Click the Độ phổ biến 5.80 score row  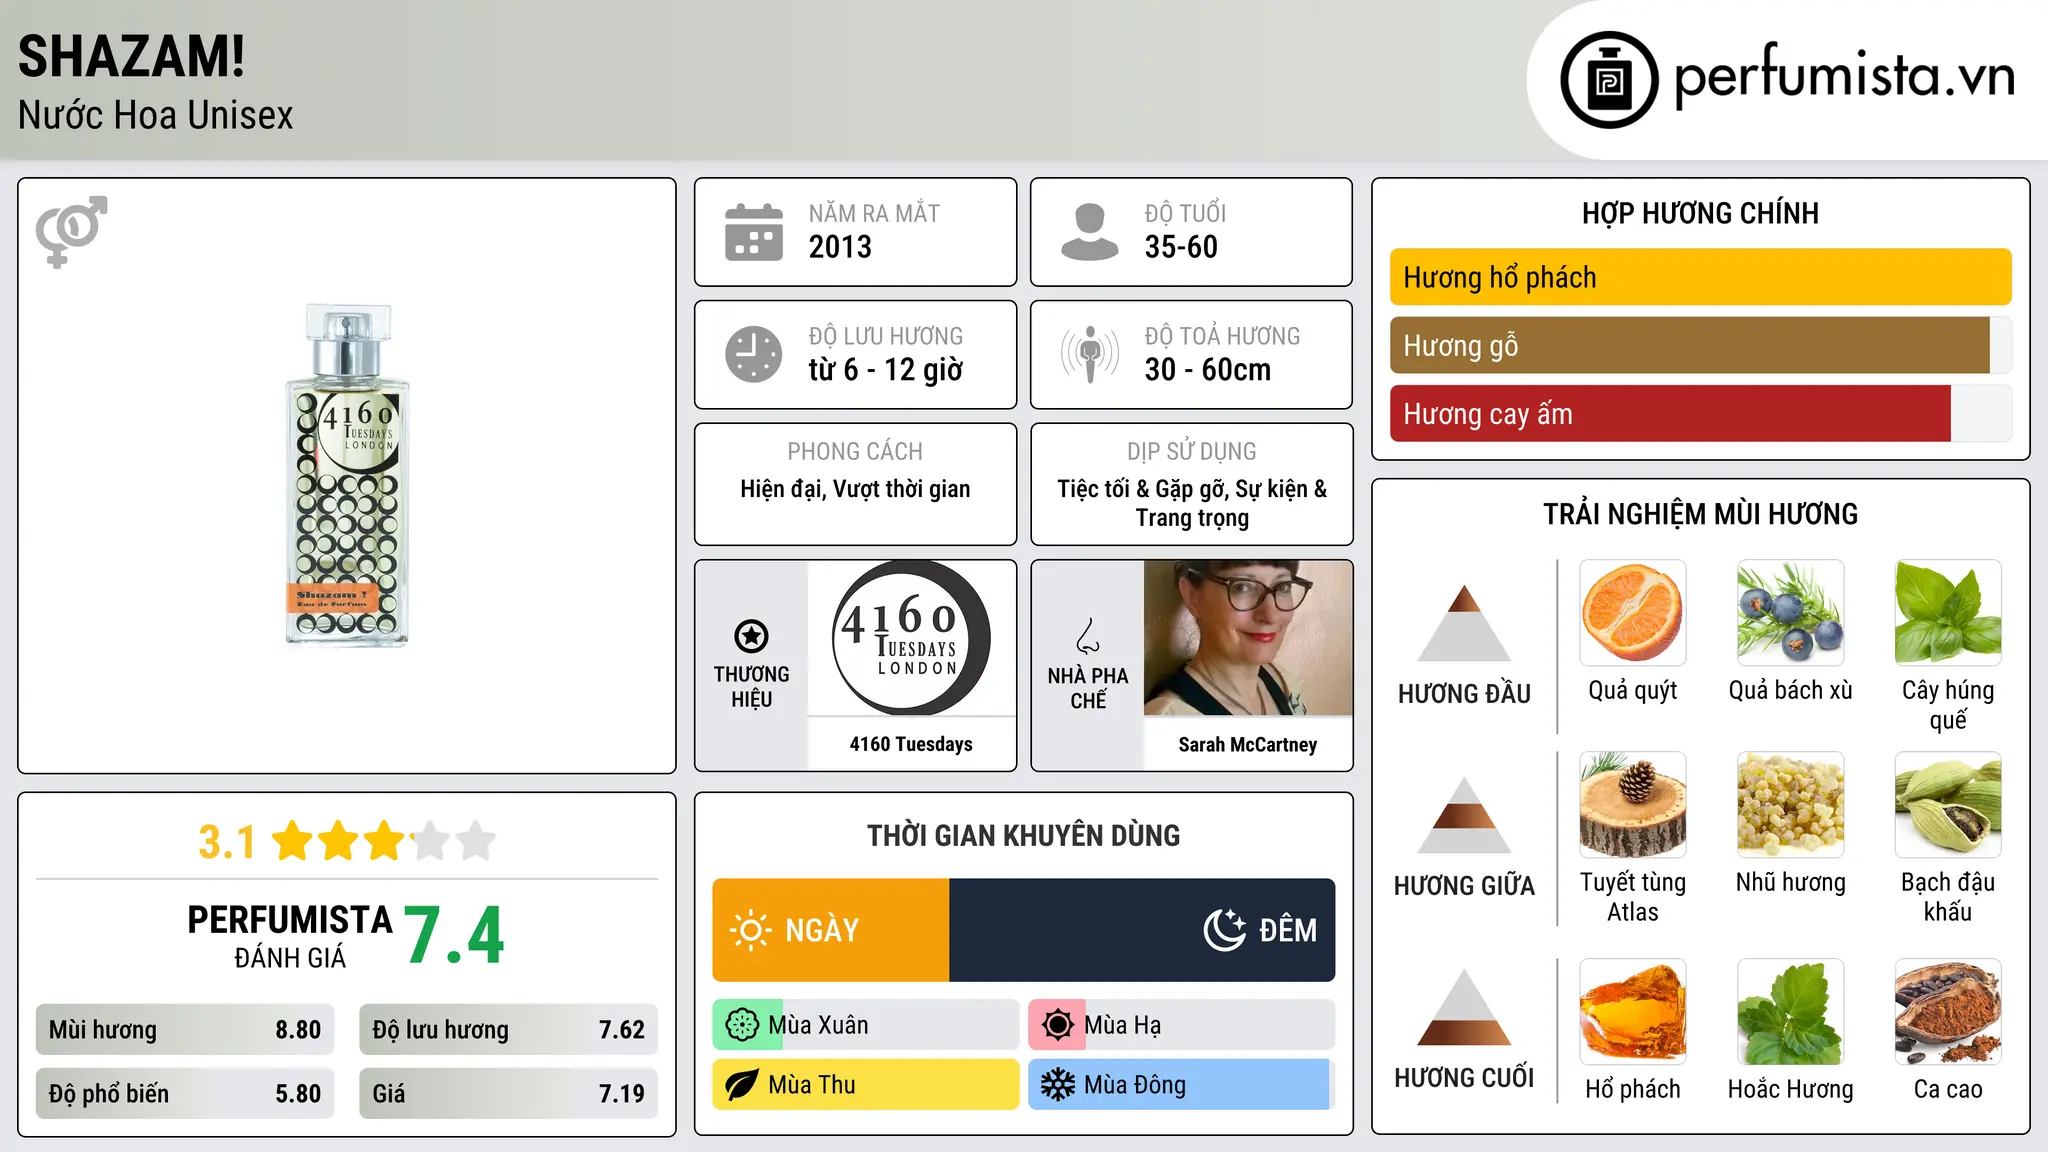point(185,1094)
